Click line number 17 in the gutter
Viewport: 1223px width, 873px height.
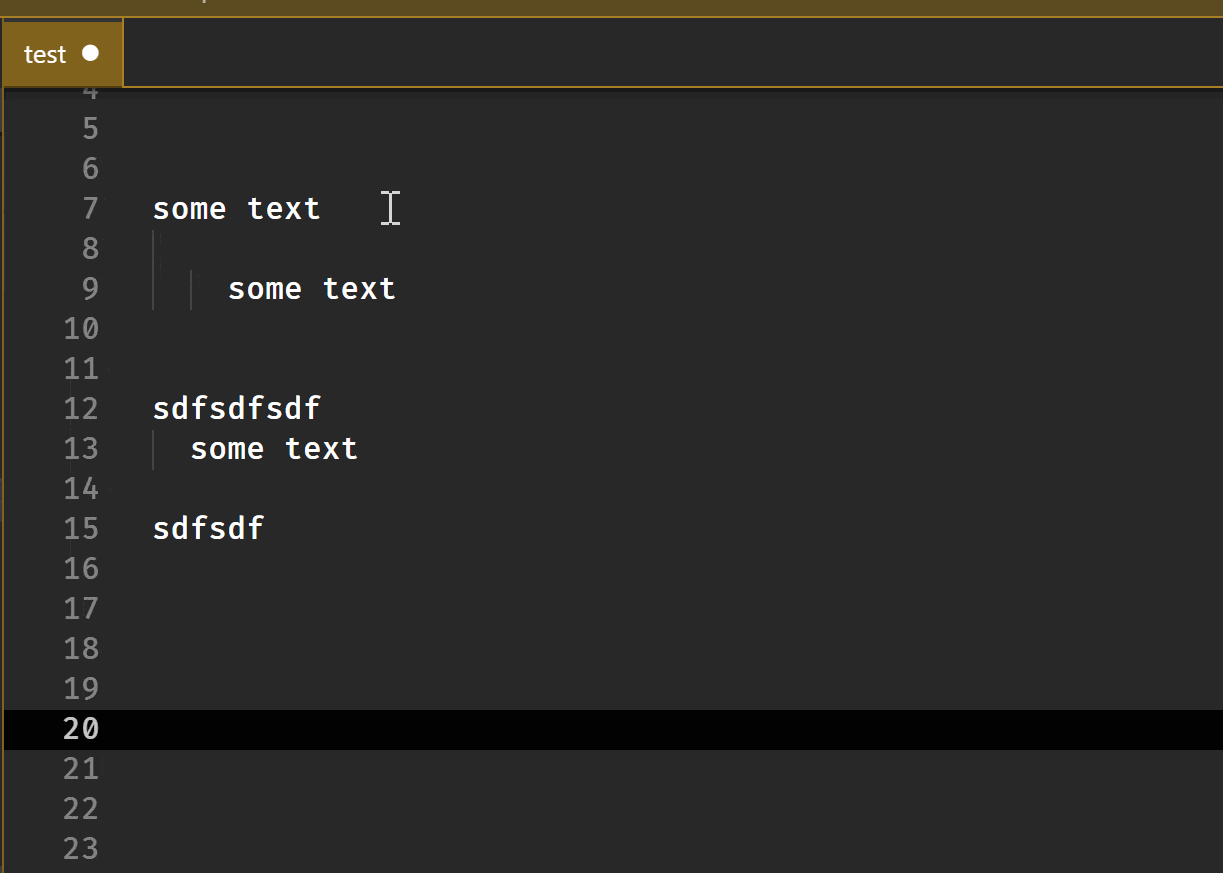click(81, 609)
